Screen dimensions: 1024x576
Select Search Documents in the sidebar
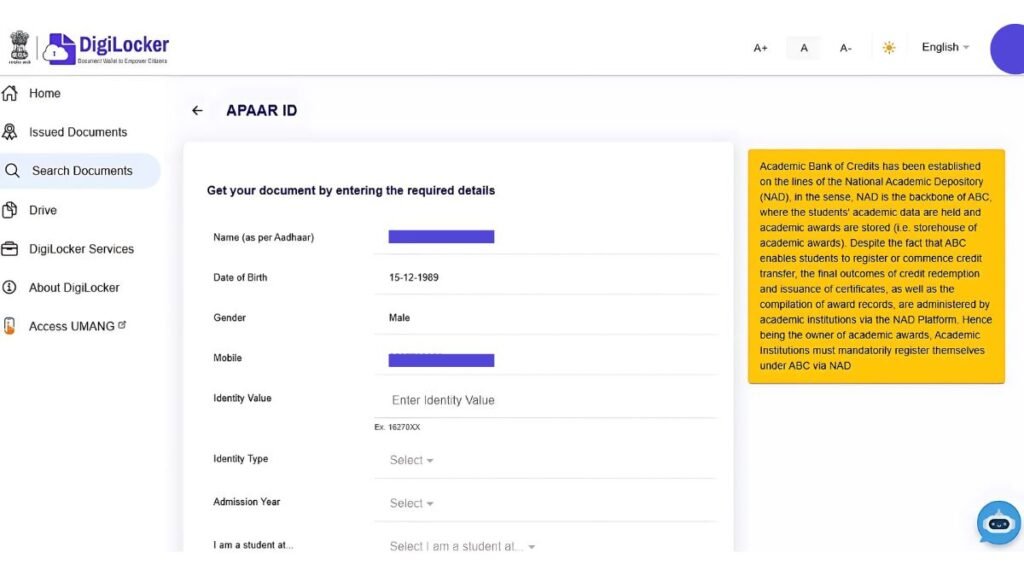tap(80, 171)
